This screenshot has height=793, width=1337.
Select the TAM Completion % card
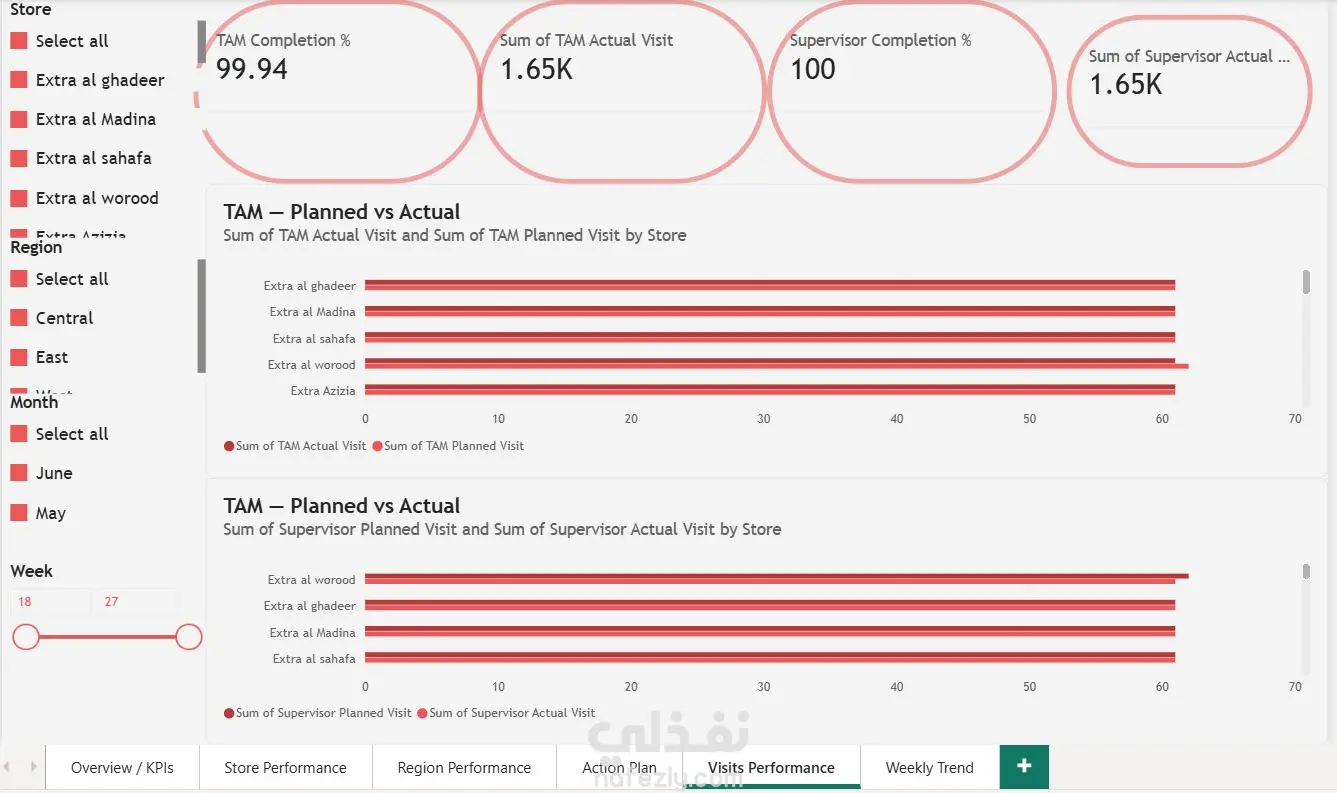(x=337, y=90)
